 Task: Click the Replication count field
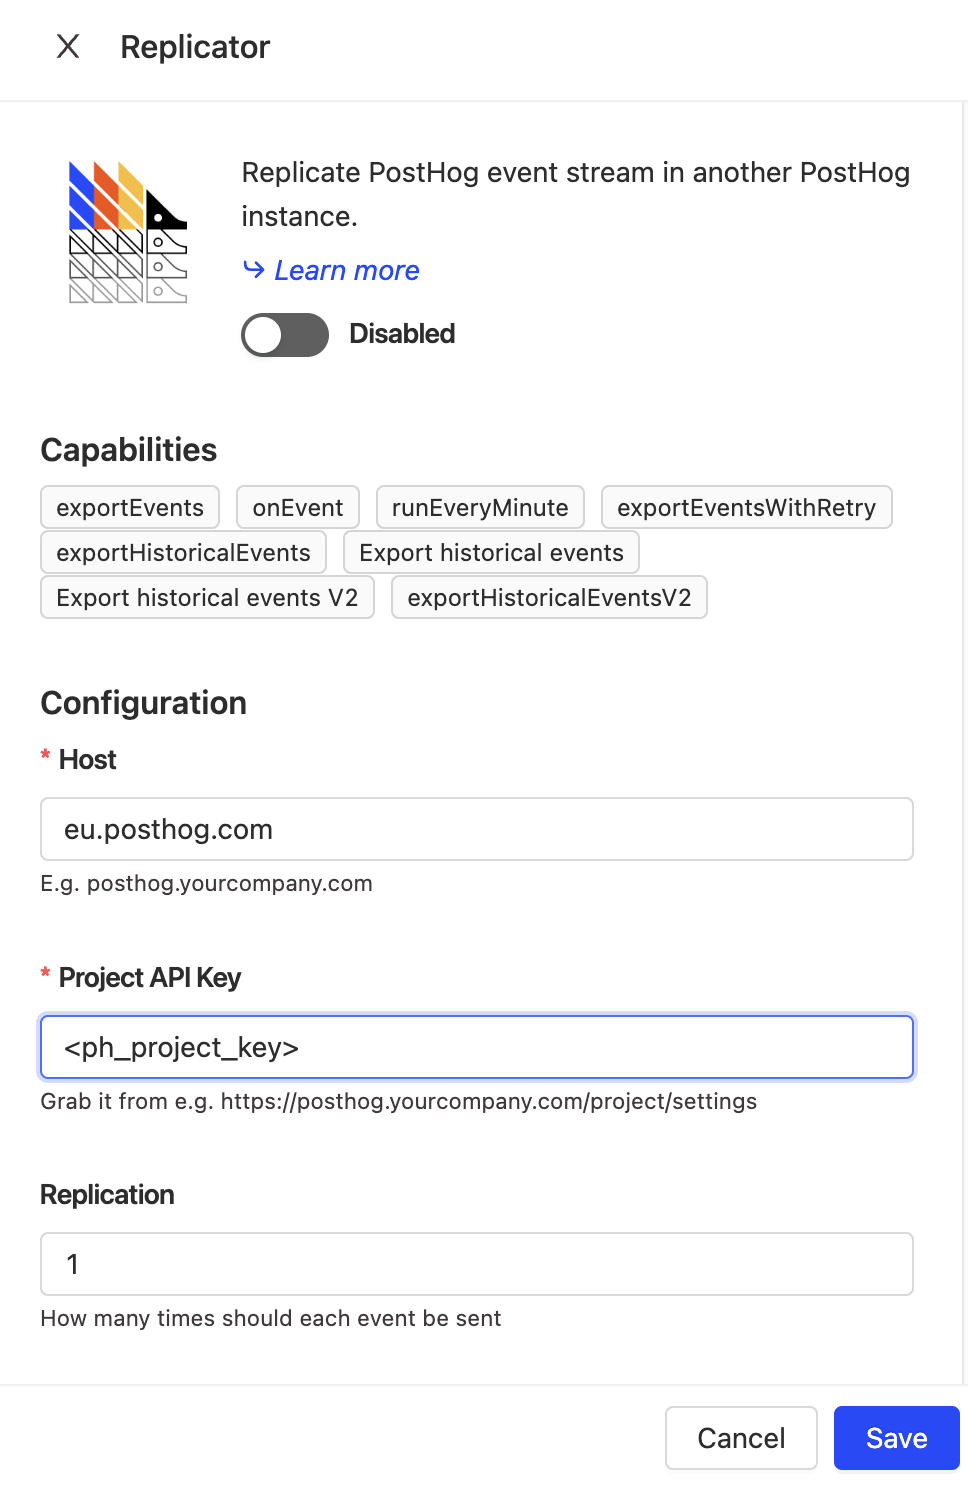click(x=476, y=1264)
